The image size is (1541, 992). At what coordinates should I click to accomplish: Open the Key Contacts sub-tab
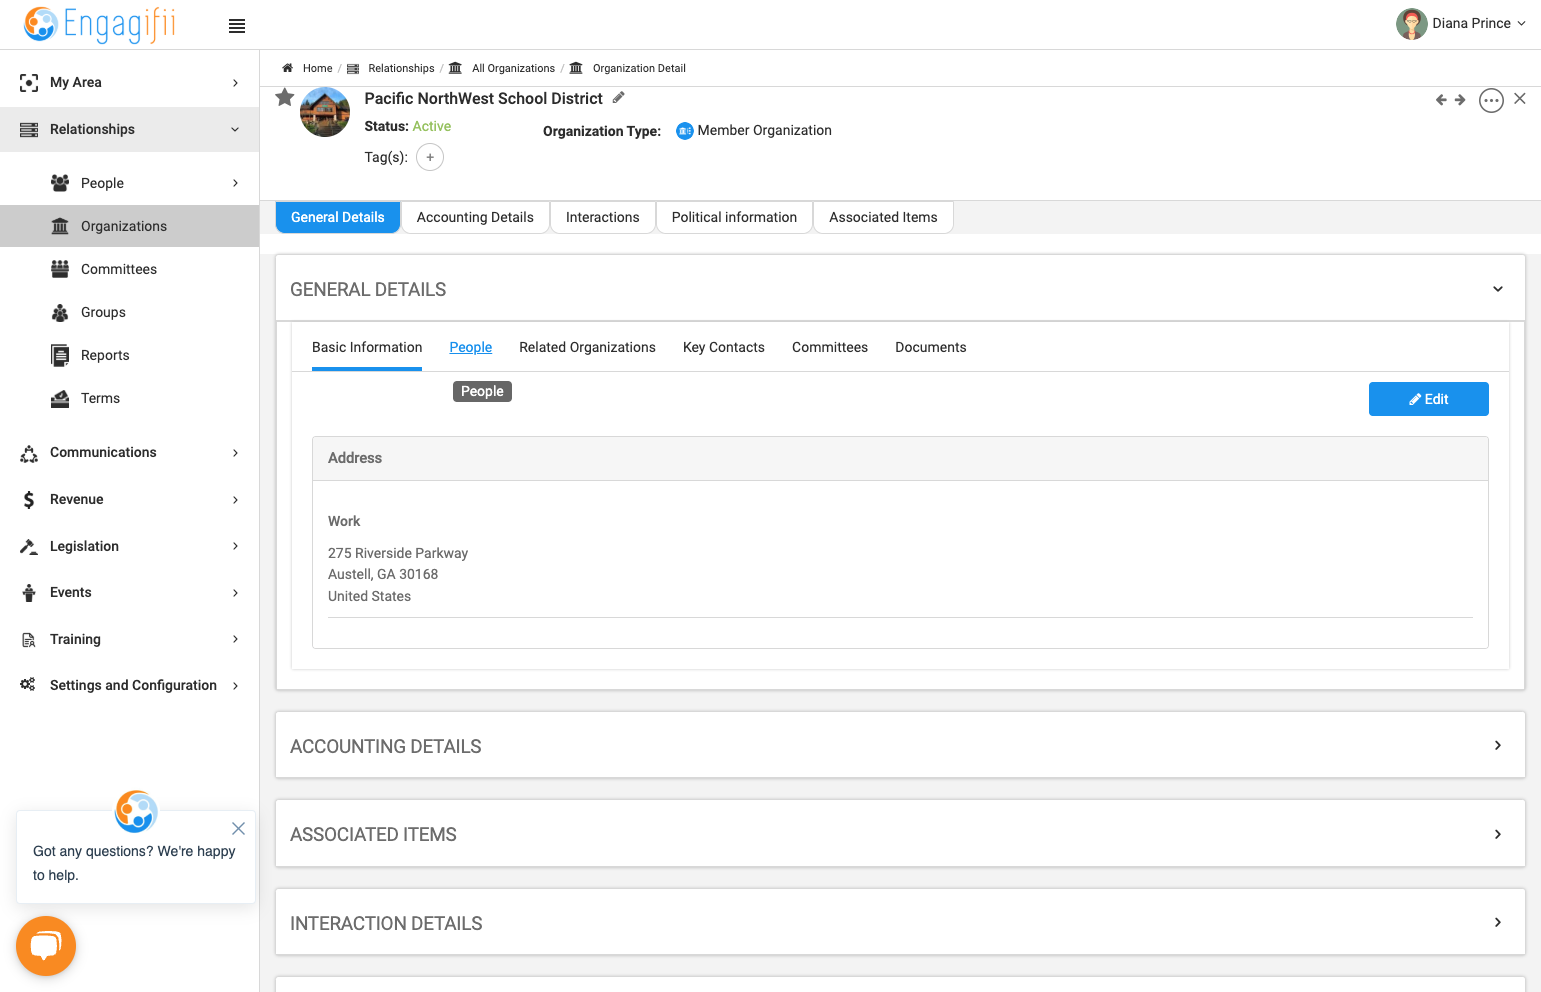tap(723, 347)
